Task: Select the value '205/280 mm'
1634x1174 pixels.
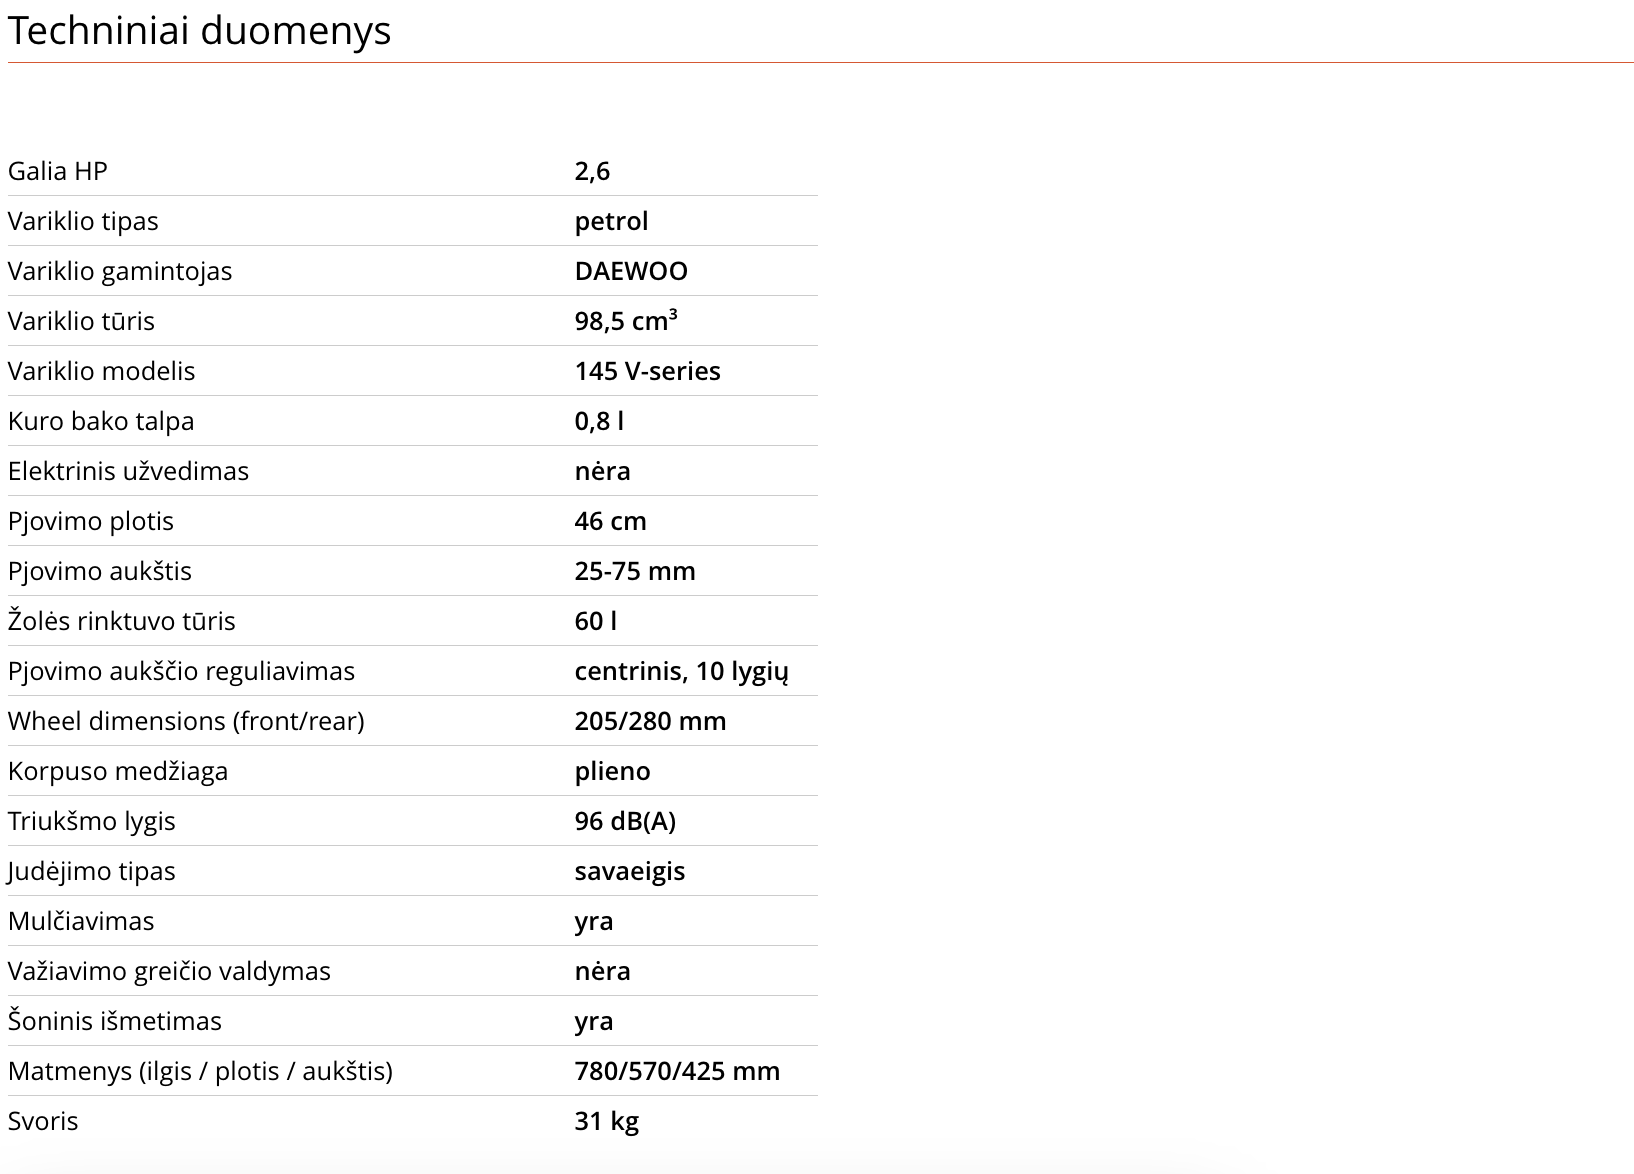Action: (x=651, y=721)
